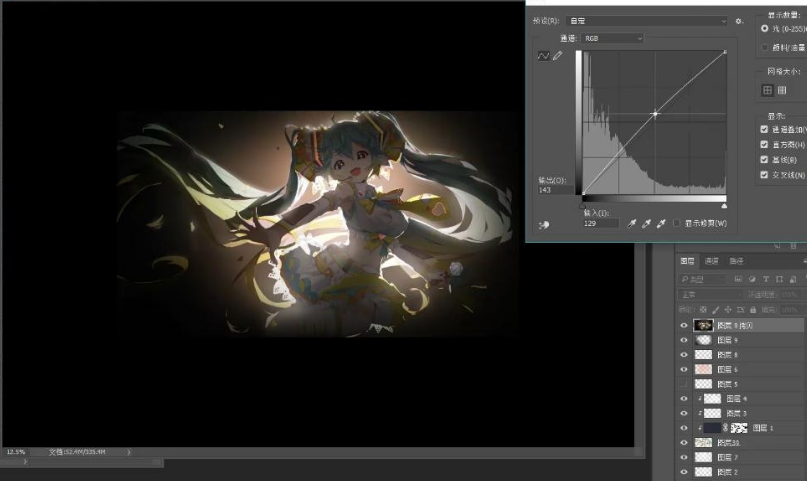This screenshot has width=807, height=481.
Task: Click the on-image adjustment hand tool
Action: (x=544, y=225)
